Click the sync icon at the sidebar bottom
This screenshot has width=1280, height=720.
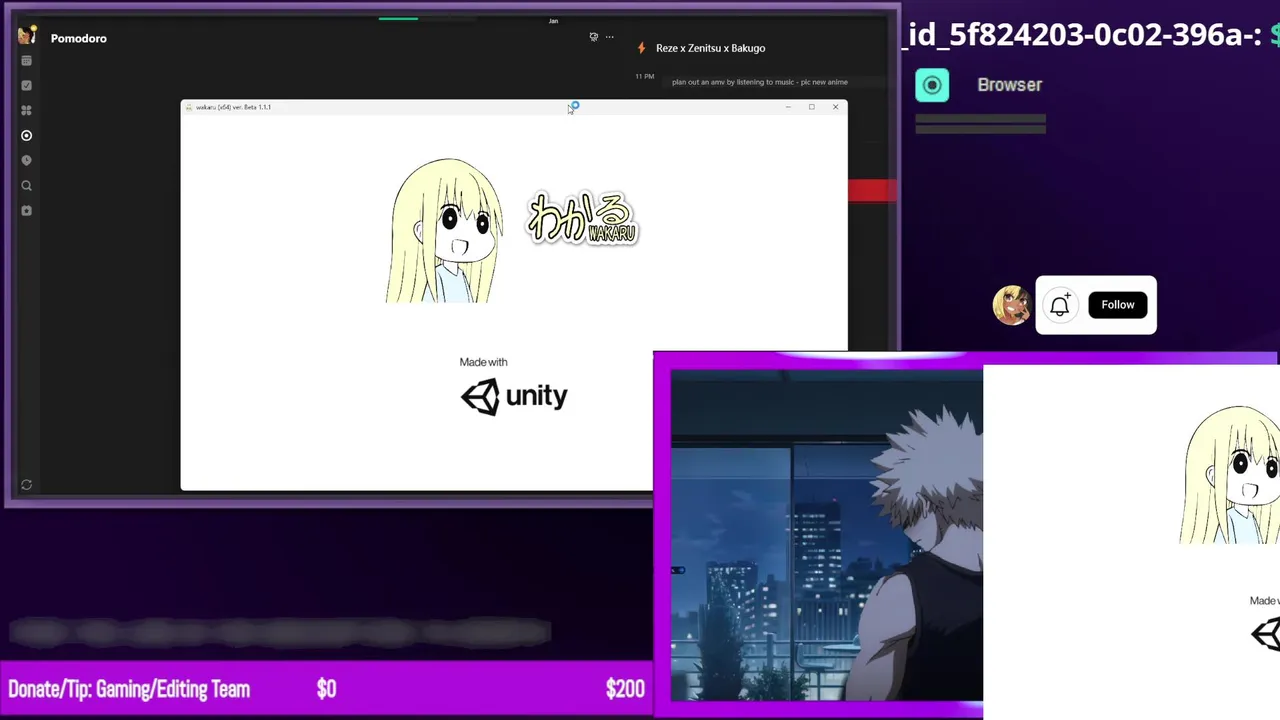(27, 485)
